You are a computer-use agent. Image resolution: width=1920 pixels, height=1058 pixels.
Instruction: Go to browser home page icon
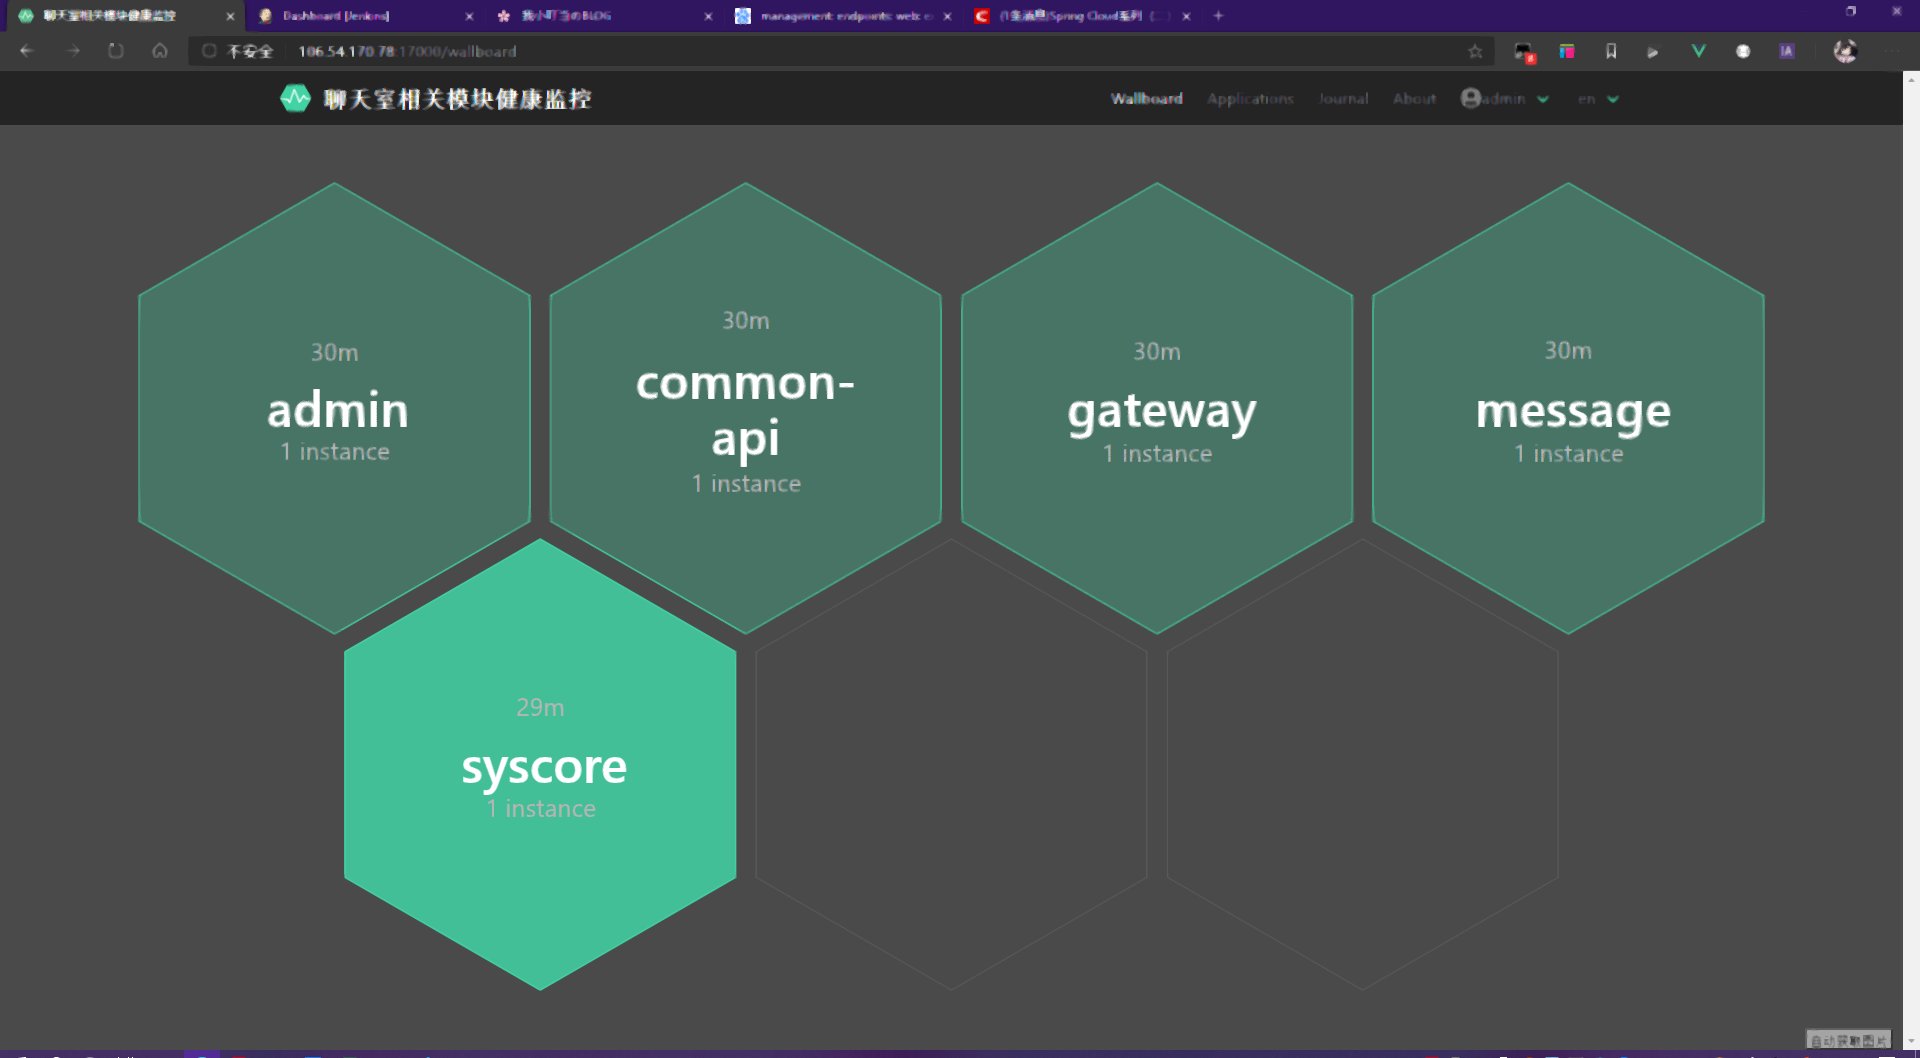coord(160,51)
